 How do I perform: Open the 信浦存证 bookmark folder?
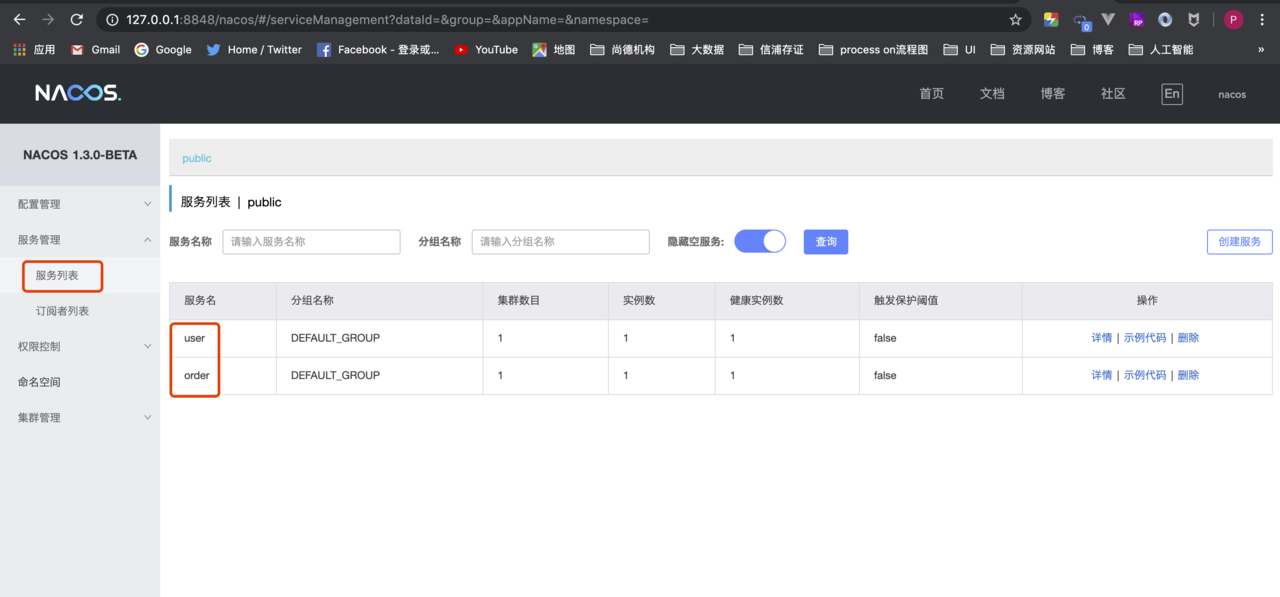[771, 49]
